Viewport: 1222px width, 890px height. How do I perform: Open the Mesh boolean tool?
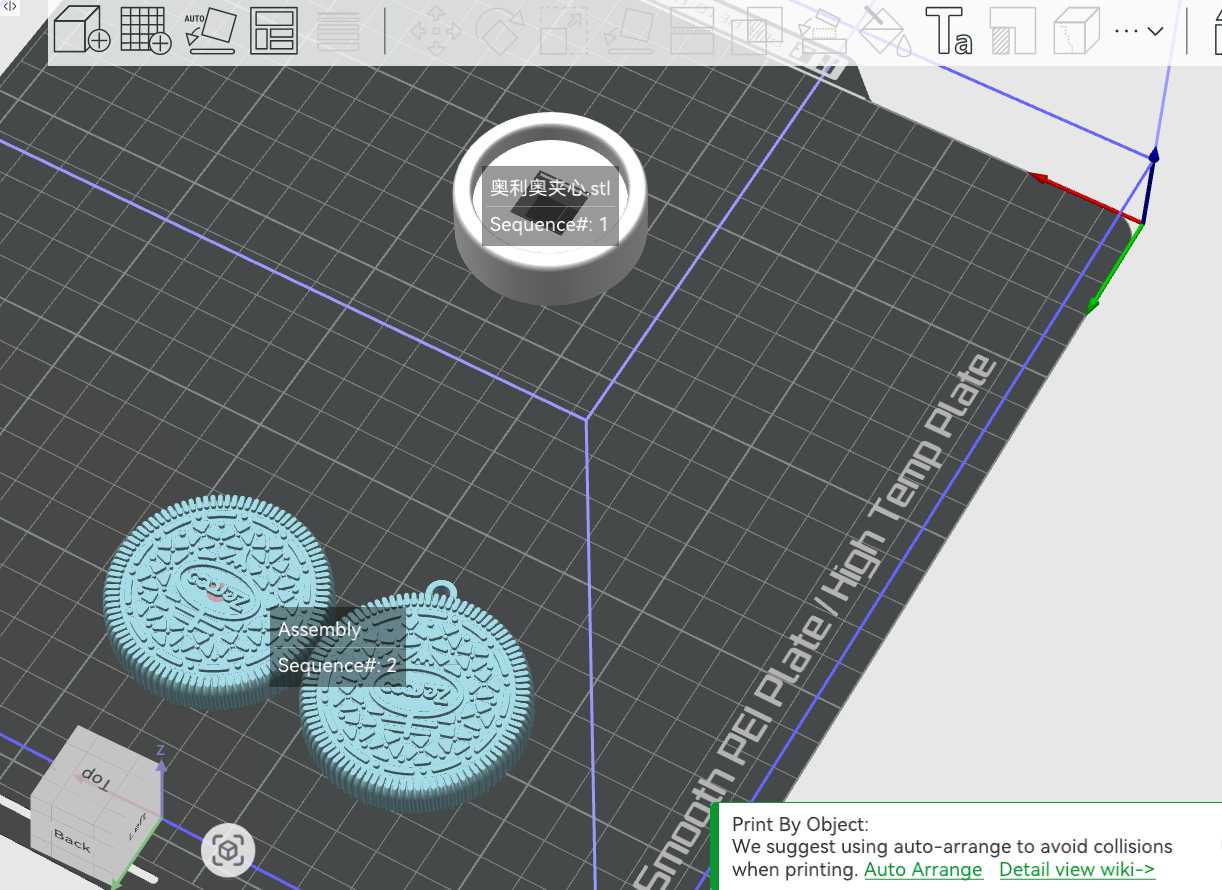click(x=757, y=30)
